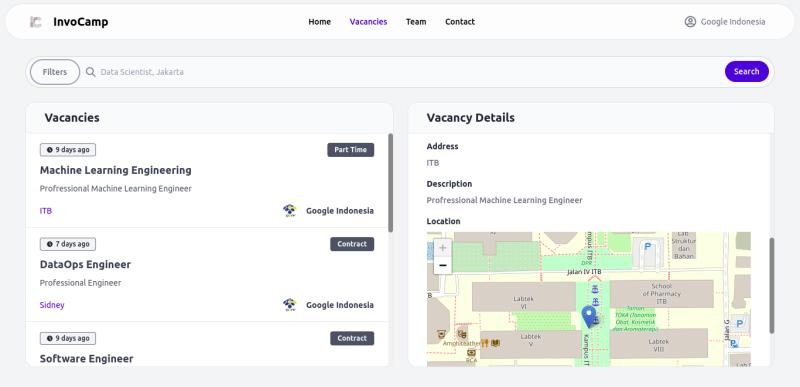Open the Filters button
Image resolution: width=800 pixels, height=387 pixels.
coord(55,72)
